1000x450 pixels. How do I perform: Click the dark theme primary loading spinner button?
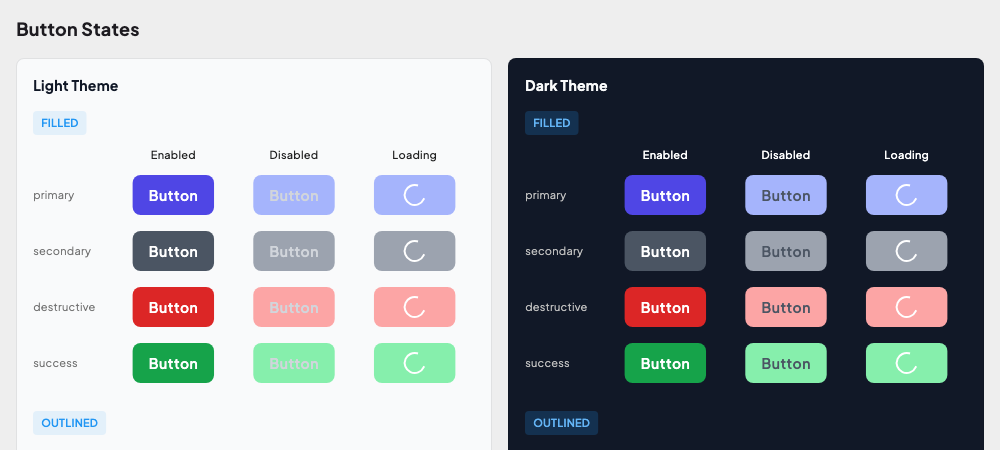(x=906, y=195)
